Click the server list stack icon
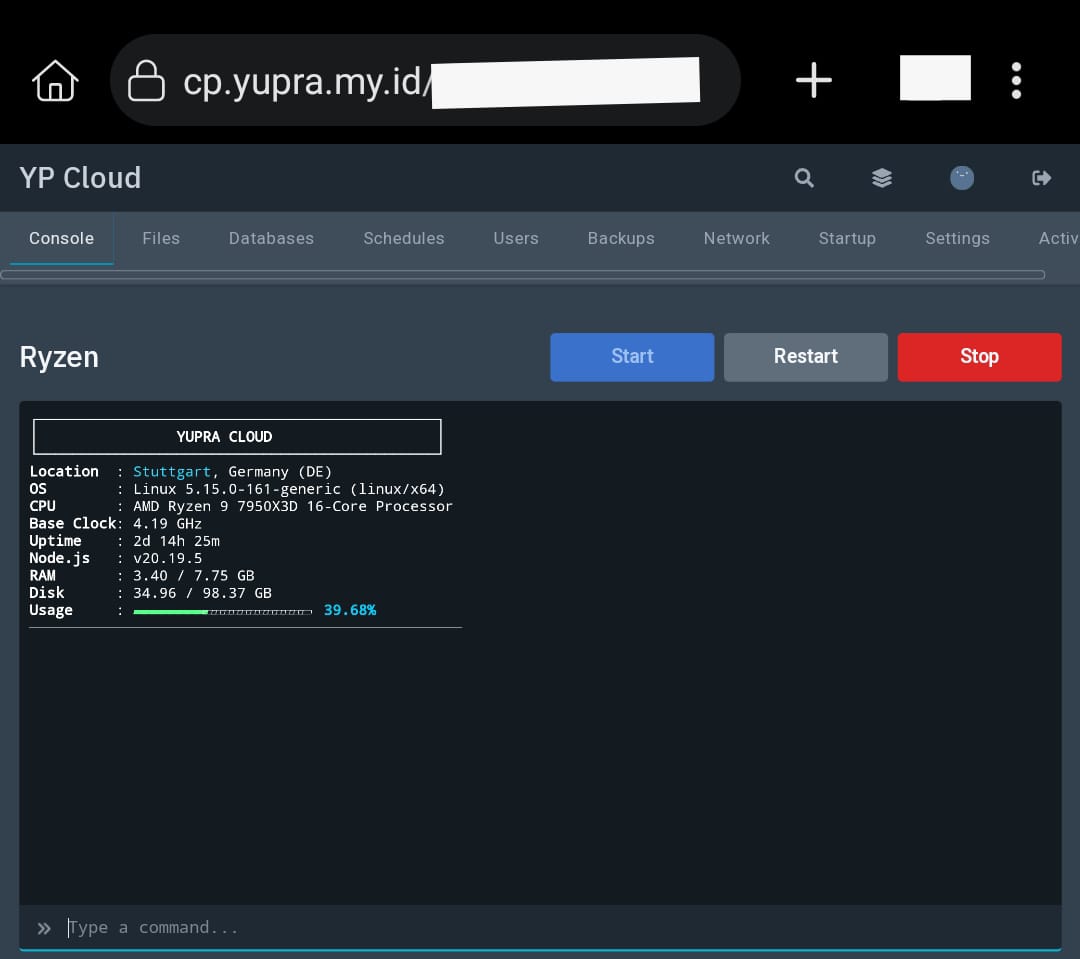The height and width of the screenshot is (959, 1080). (x=882, y=177)
